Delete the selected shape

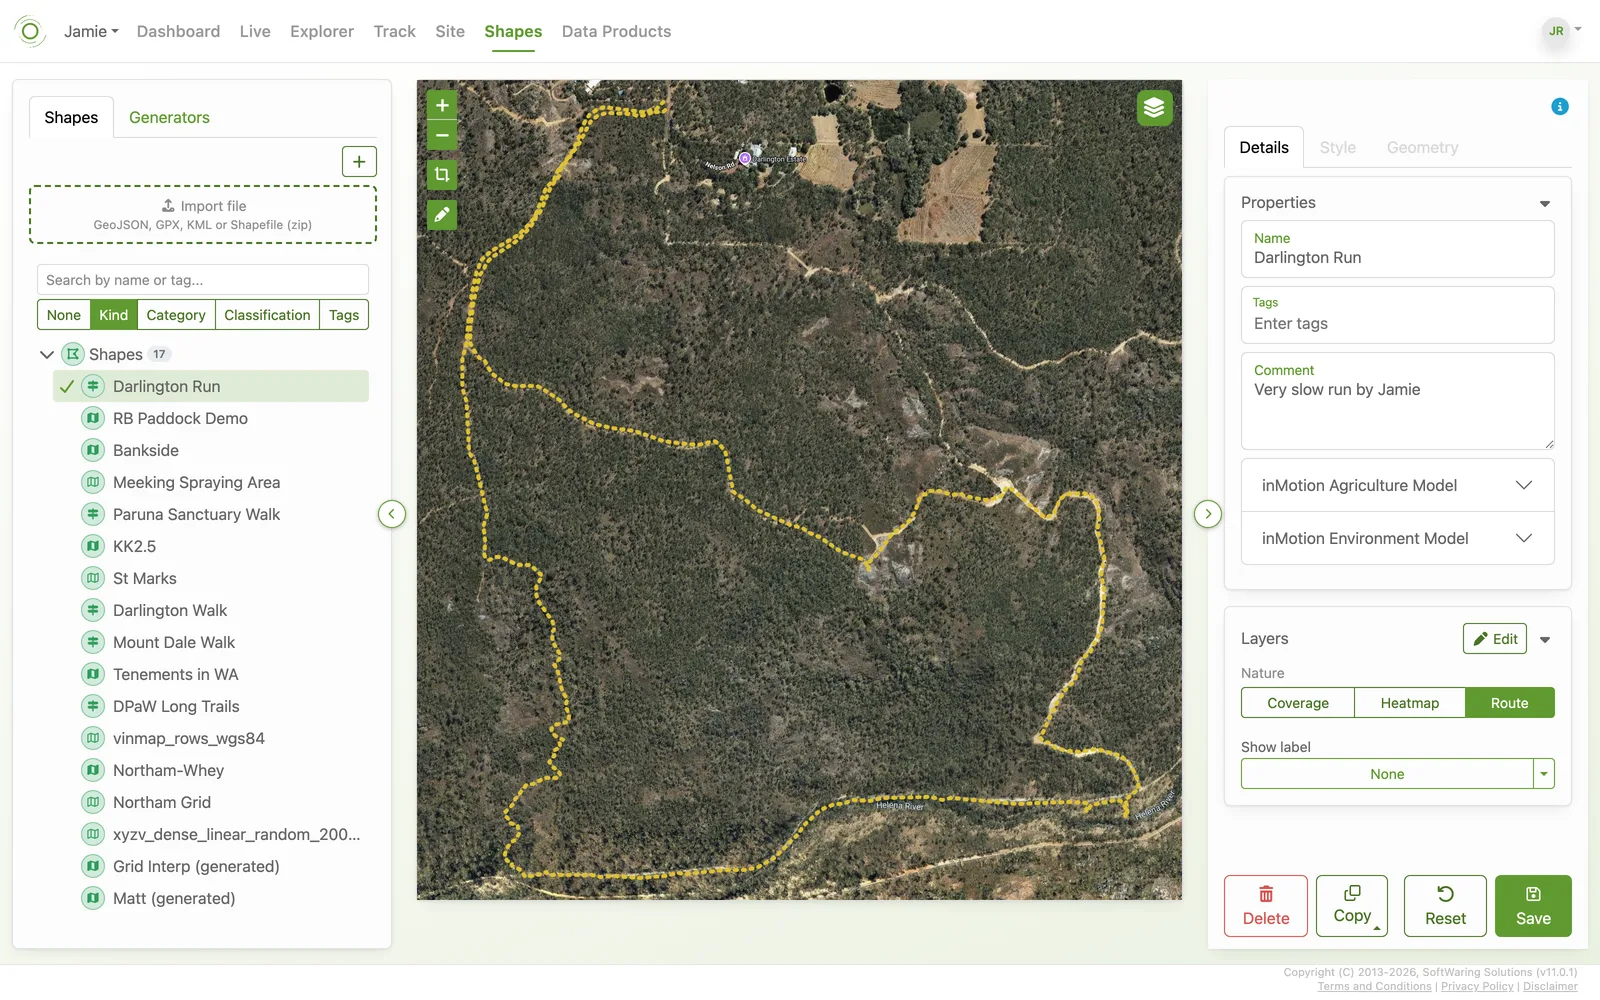click(1266, 906)
